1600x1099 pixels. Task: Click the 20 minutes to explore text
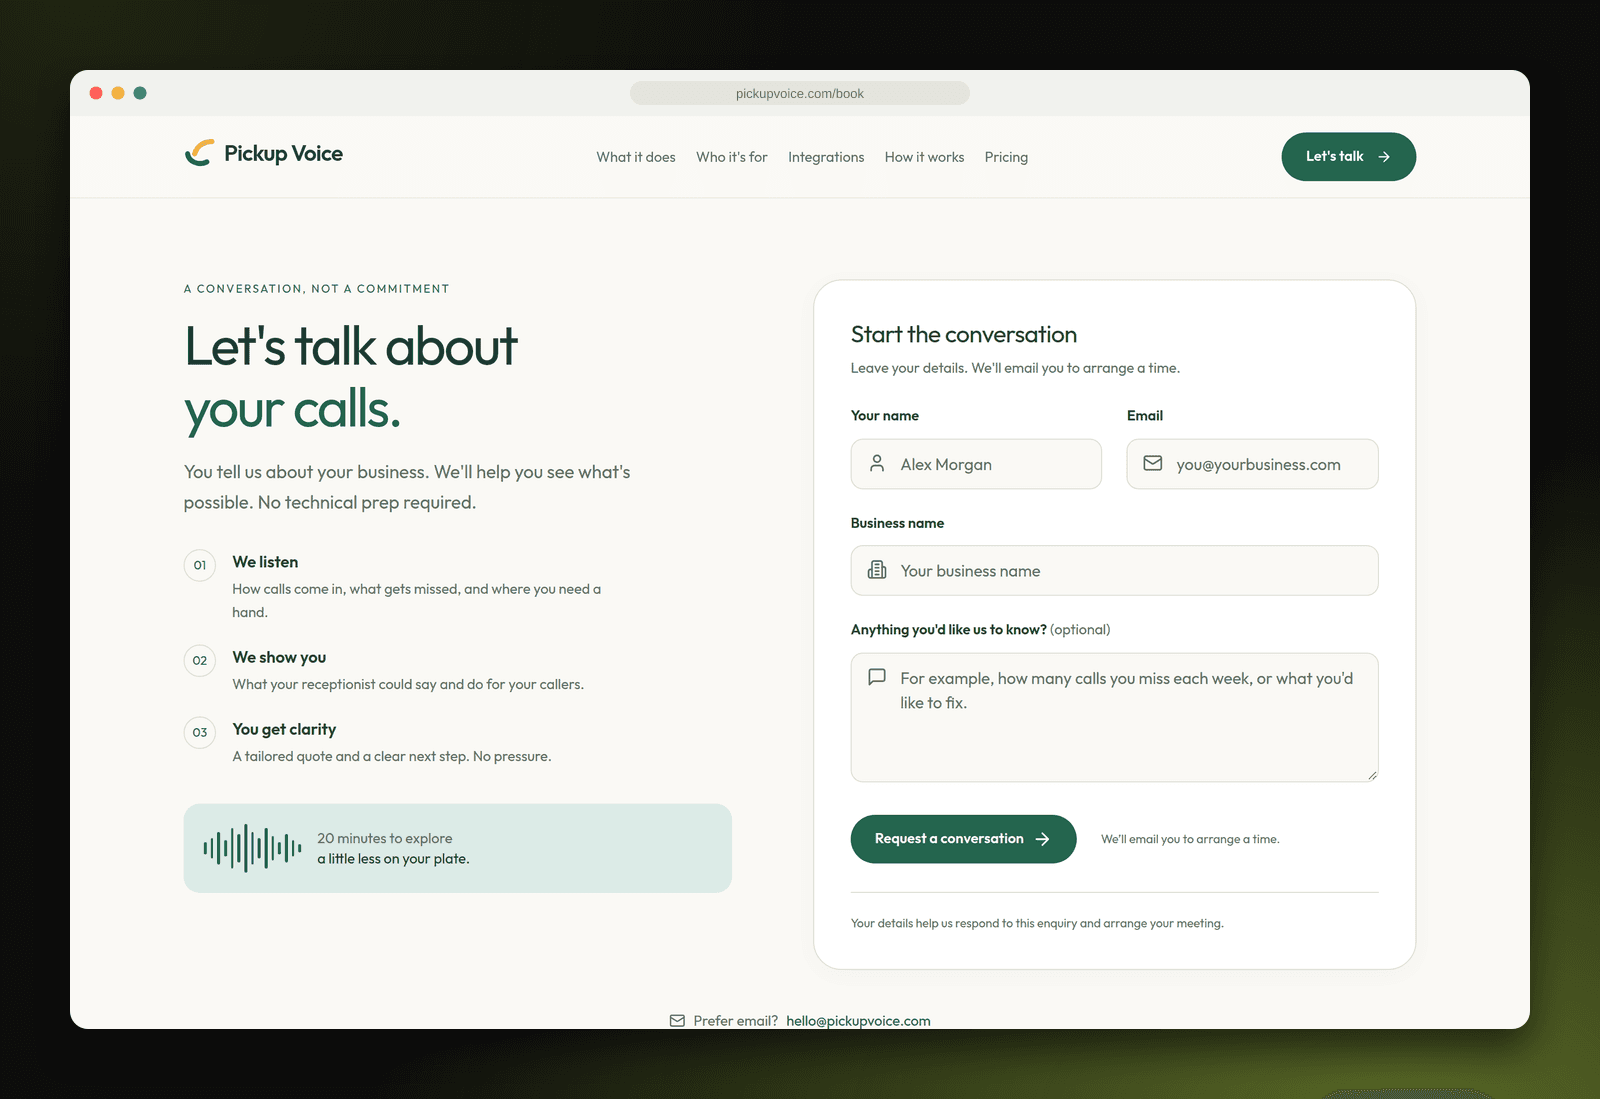[385, 838]
